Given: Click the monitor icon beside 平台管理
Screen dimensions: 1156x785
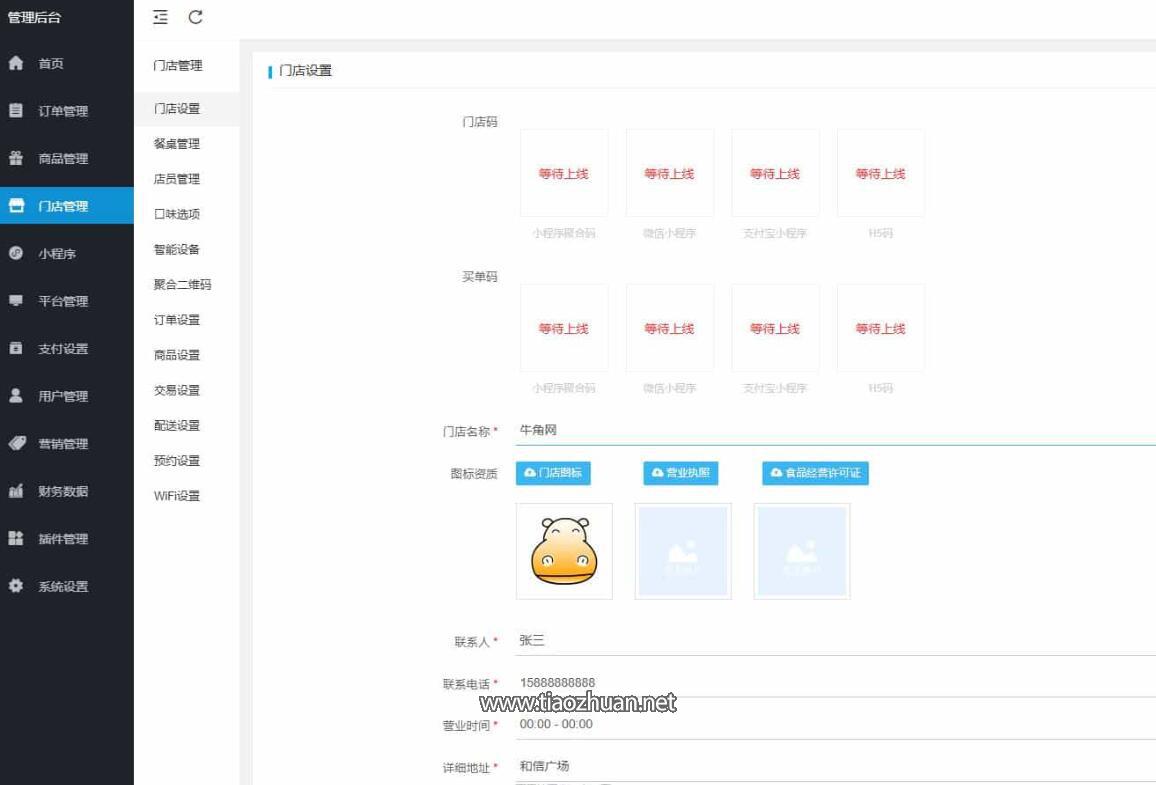Looking at the screenshot, I should (16, 301).
